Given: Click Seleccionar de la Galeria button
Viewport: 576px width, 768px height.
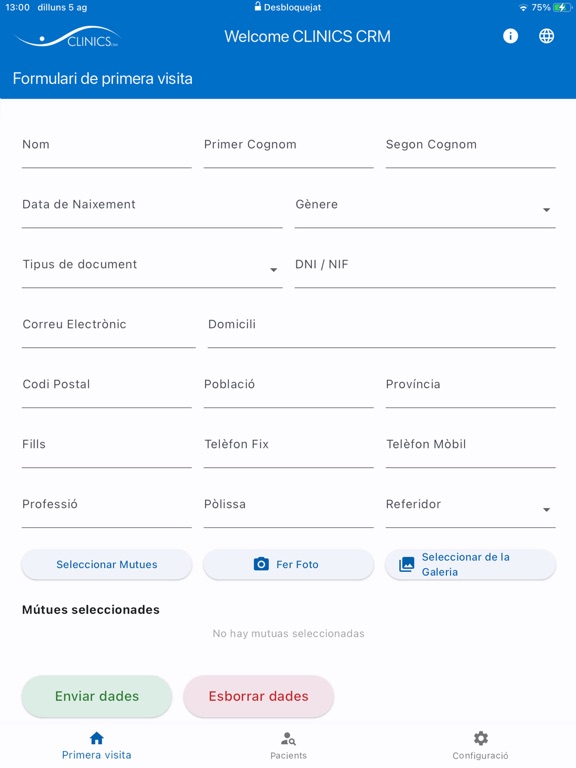Looking at the screenshot, I should pyautogui.click(x=471, y=564).
